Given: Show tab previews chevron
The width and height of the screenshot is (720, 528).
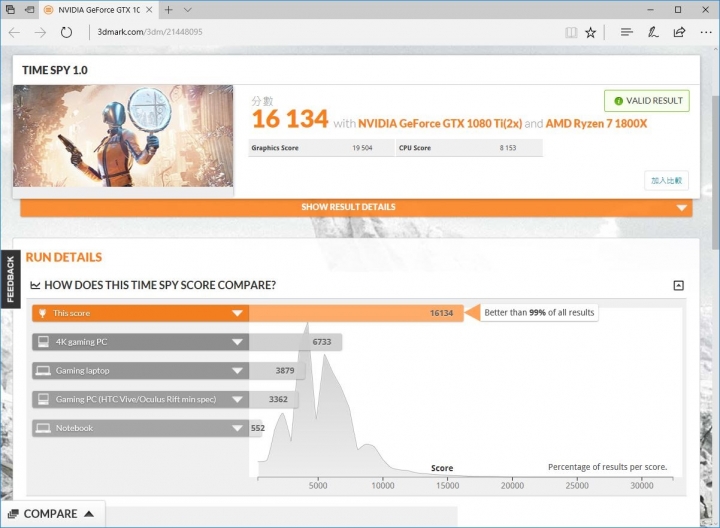Looking at the screenshot, I should (187, 10).
